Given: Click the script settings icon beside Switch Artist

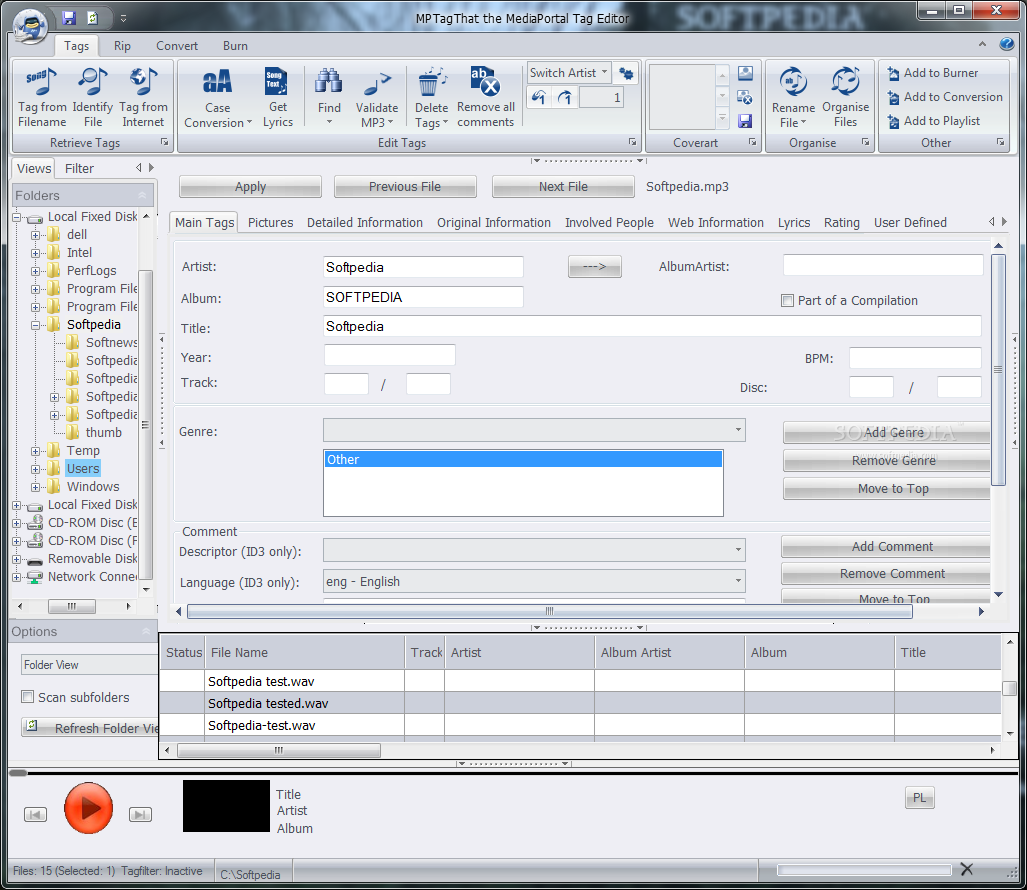Looking at the screenshot, I should click(626, 73).
